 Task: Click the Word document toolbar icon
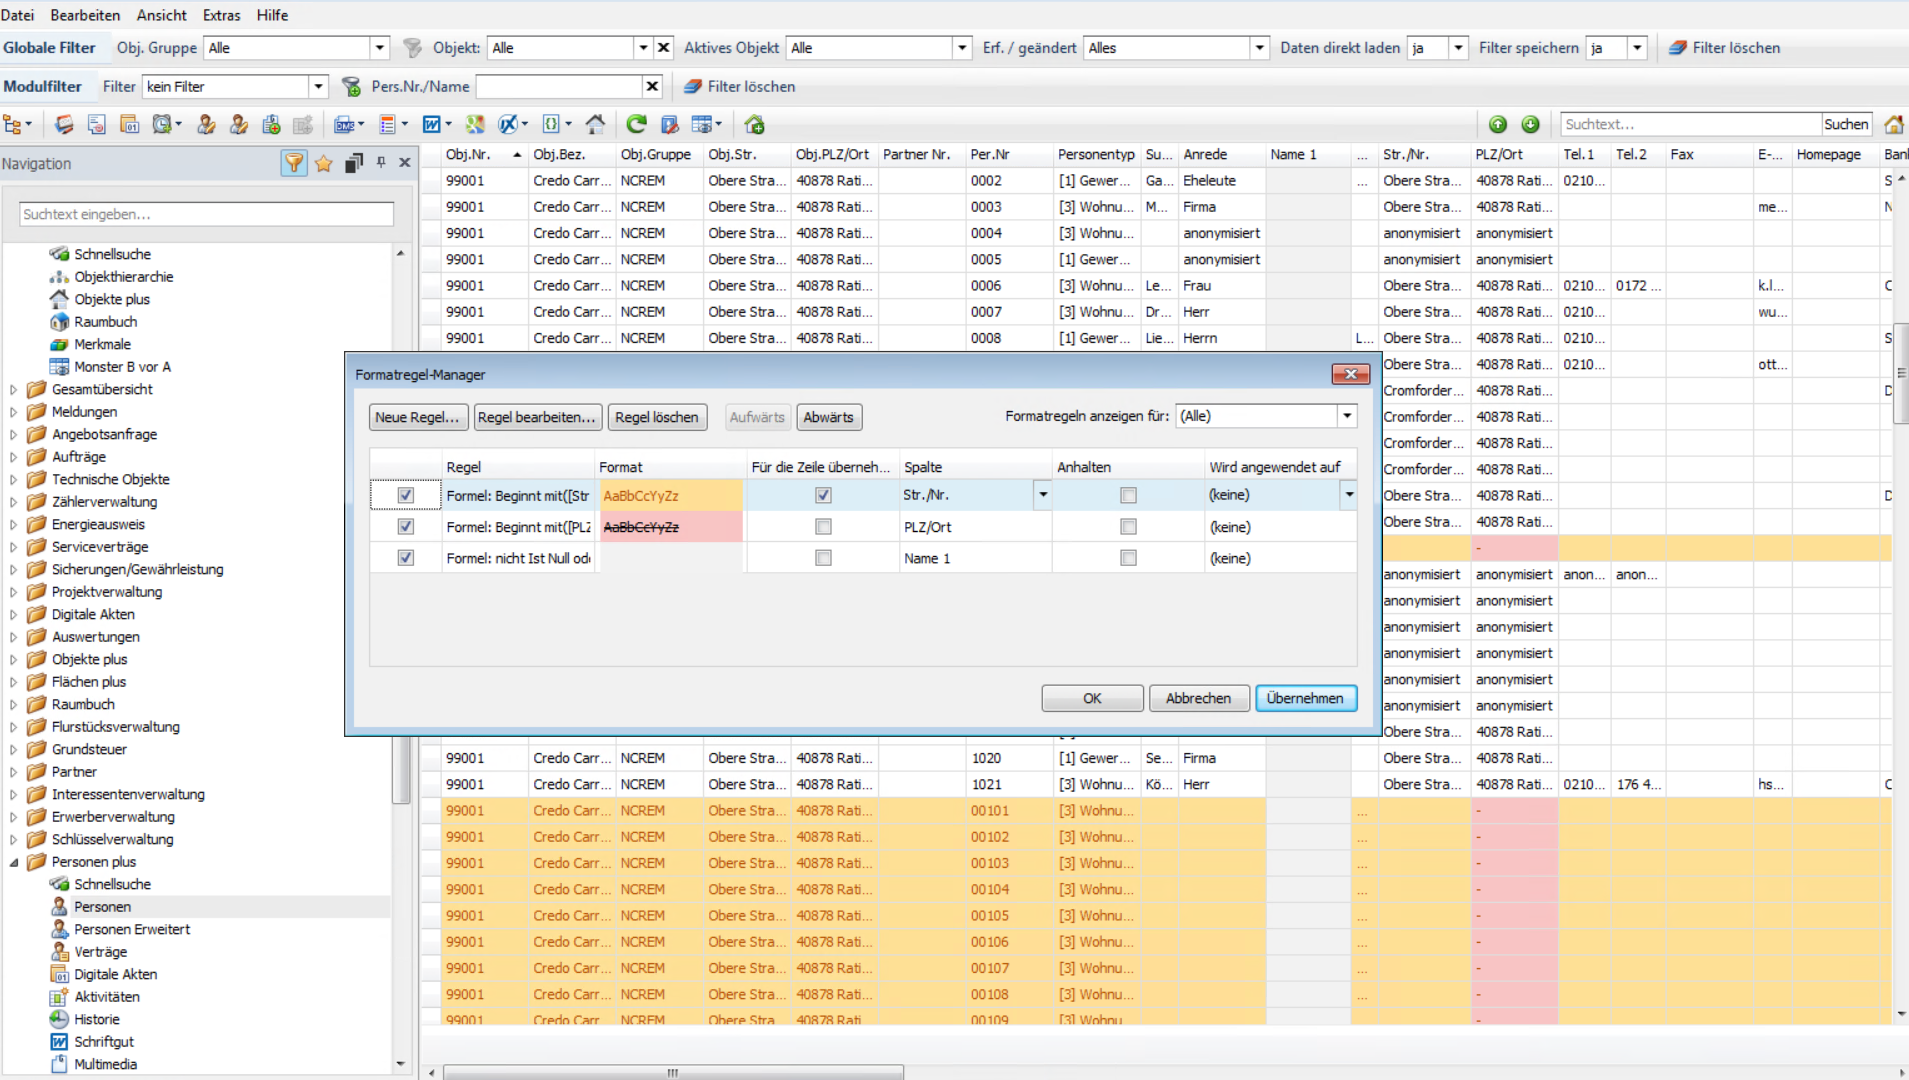click(431, 124)
